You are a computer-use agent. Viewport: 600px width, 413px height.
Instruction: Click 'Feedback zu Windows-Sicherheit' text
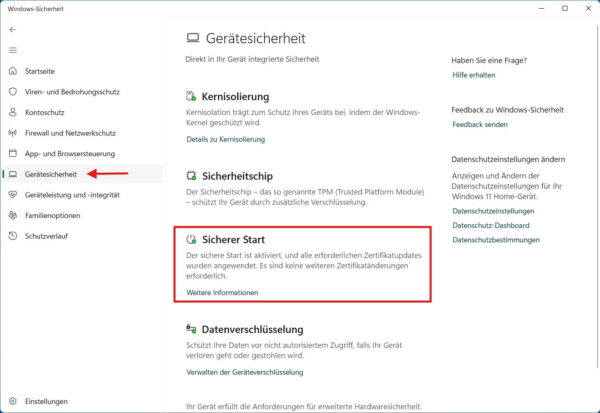(507, 110)
